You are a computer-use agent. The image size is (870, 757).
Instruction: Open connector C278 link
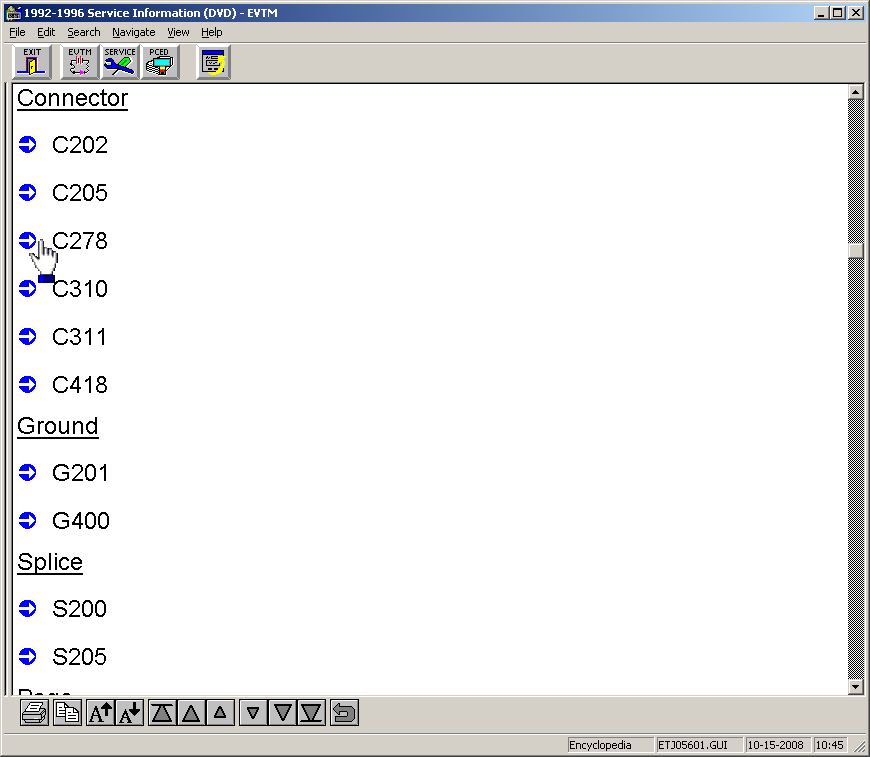click(79, 241)
